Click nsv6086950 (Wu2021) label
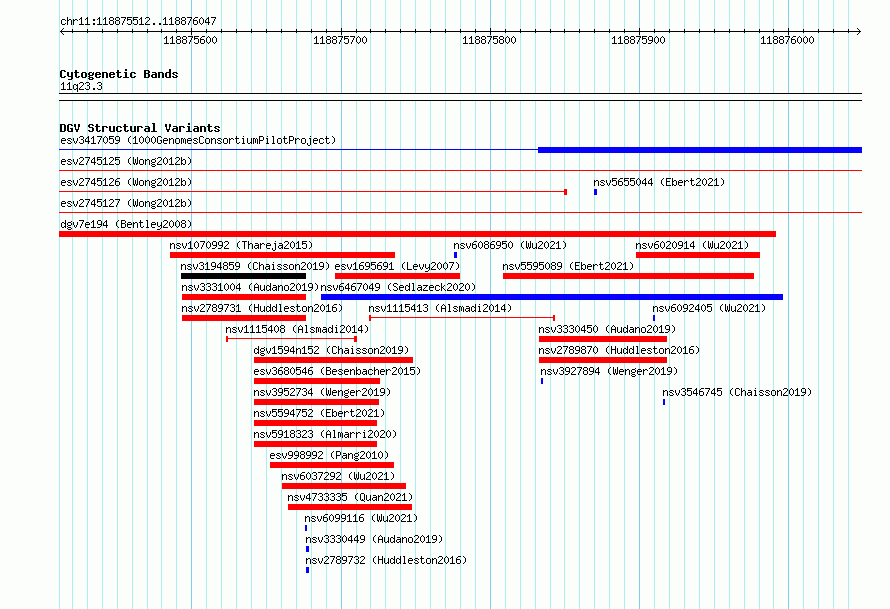The width and height of the screenshot is (890, 609). (x=510, y=245)
